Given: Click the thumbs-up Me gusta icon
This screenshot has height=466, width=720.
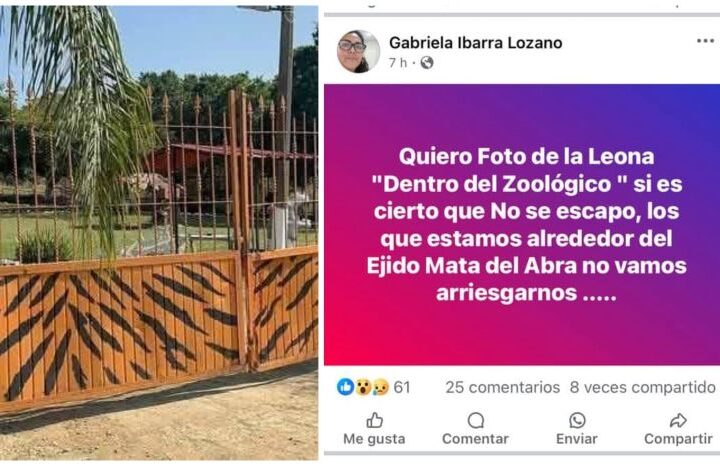Looking at the screenshot, I should [x=374, y=420].
